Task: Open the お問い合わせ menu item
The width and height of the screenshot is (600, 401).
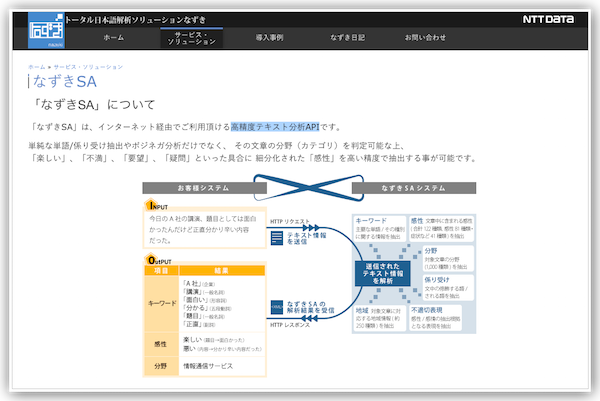Action: [x=426, y=37]
